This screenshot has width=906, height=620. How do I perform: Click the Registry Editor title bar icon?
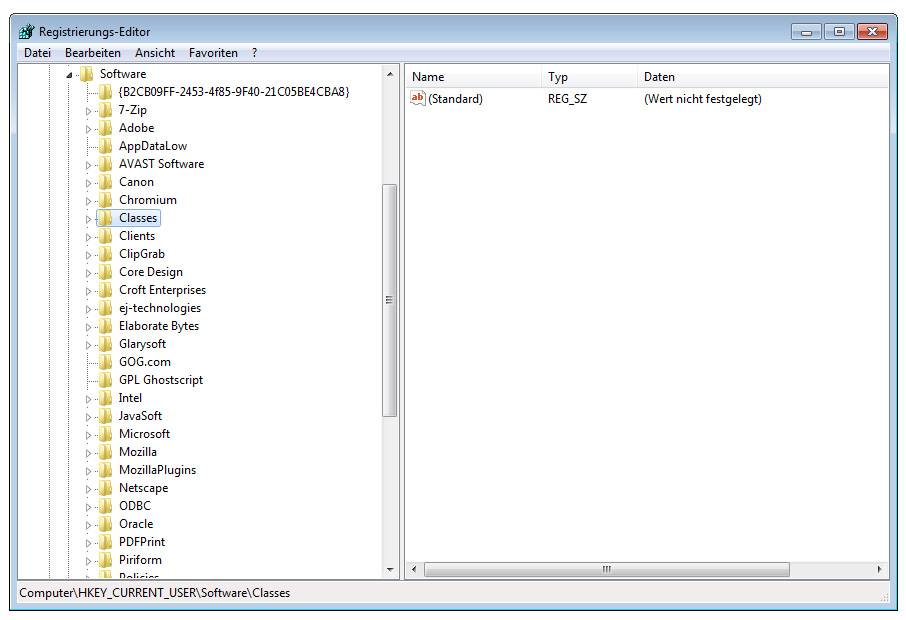click(26, 31)
